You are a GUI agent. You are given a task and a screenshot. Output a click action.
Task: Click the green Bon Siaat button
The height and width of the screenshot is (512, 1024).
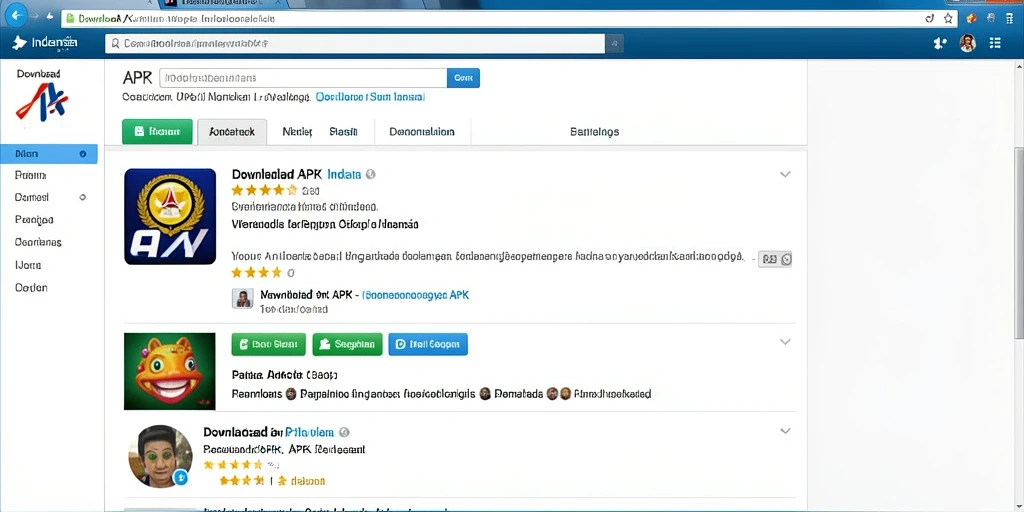pyautogui.click(x=268, y=344)
